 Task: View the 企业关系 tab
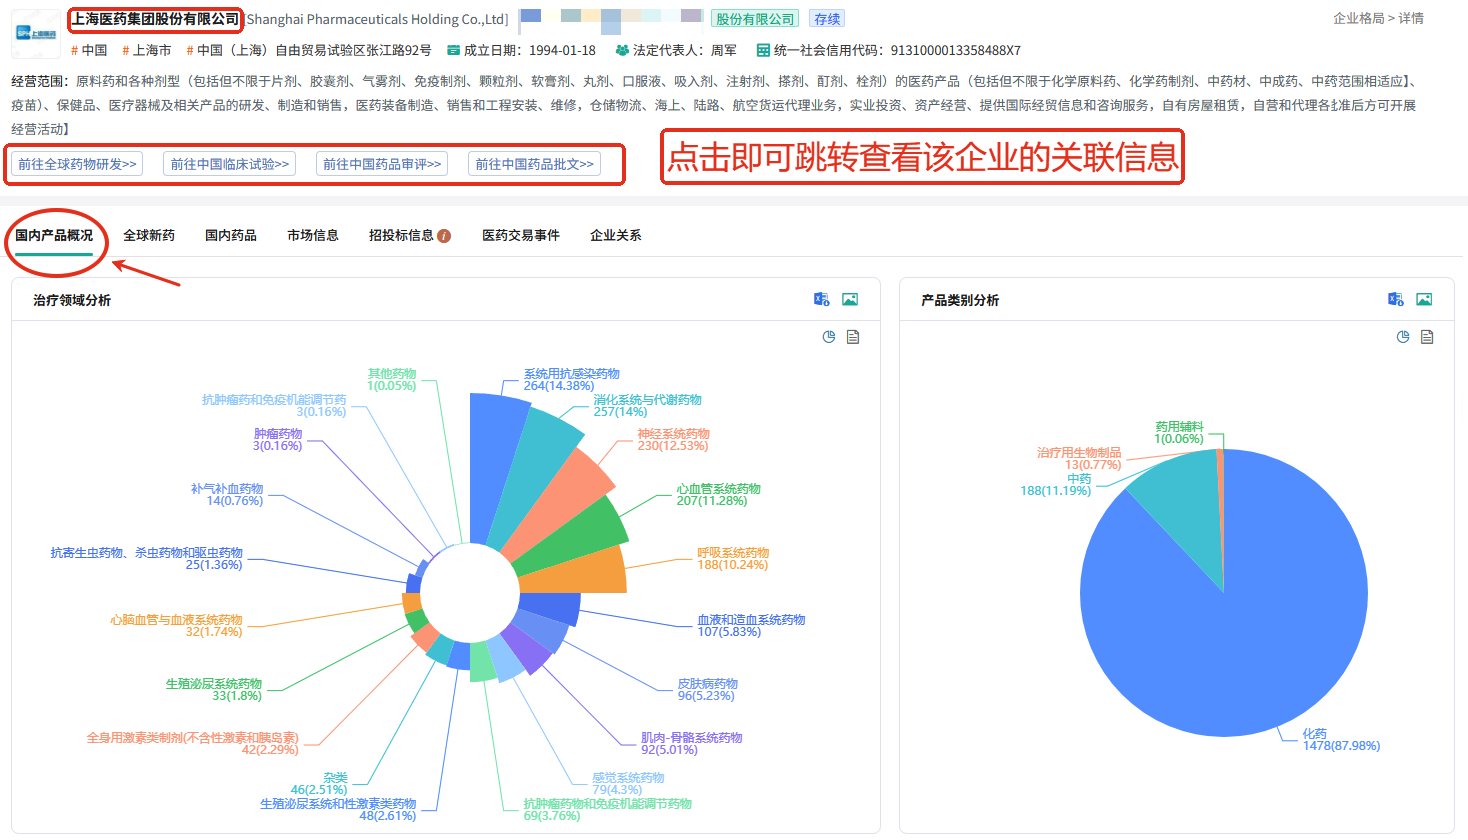(616, 235)
